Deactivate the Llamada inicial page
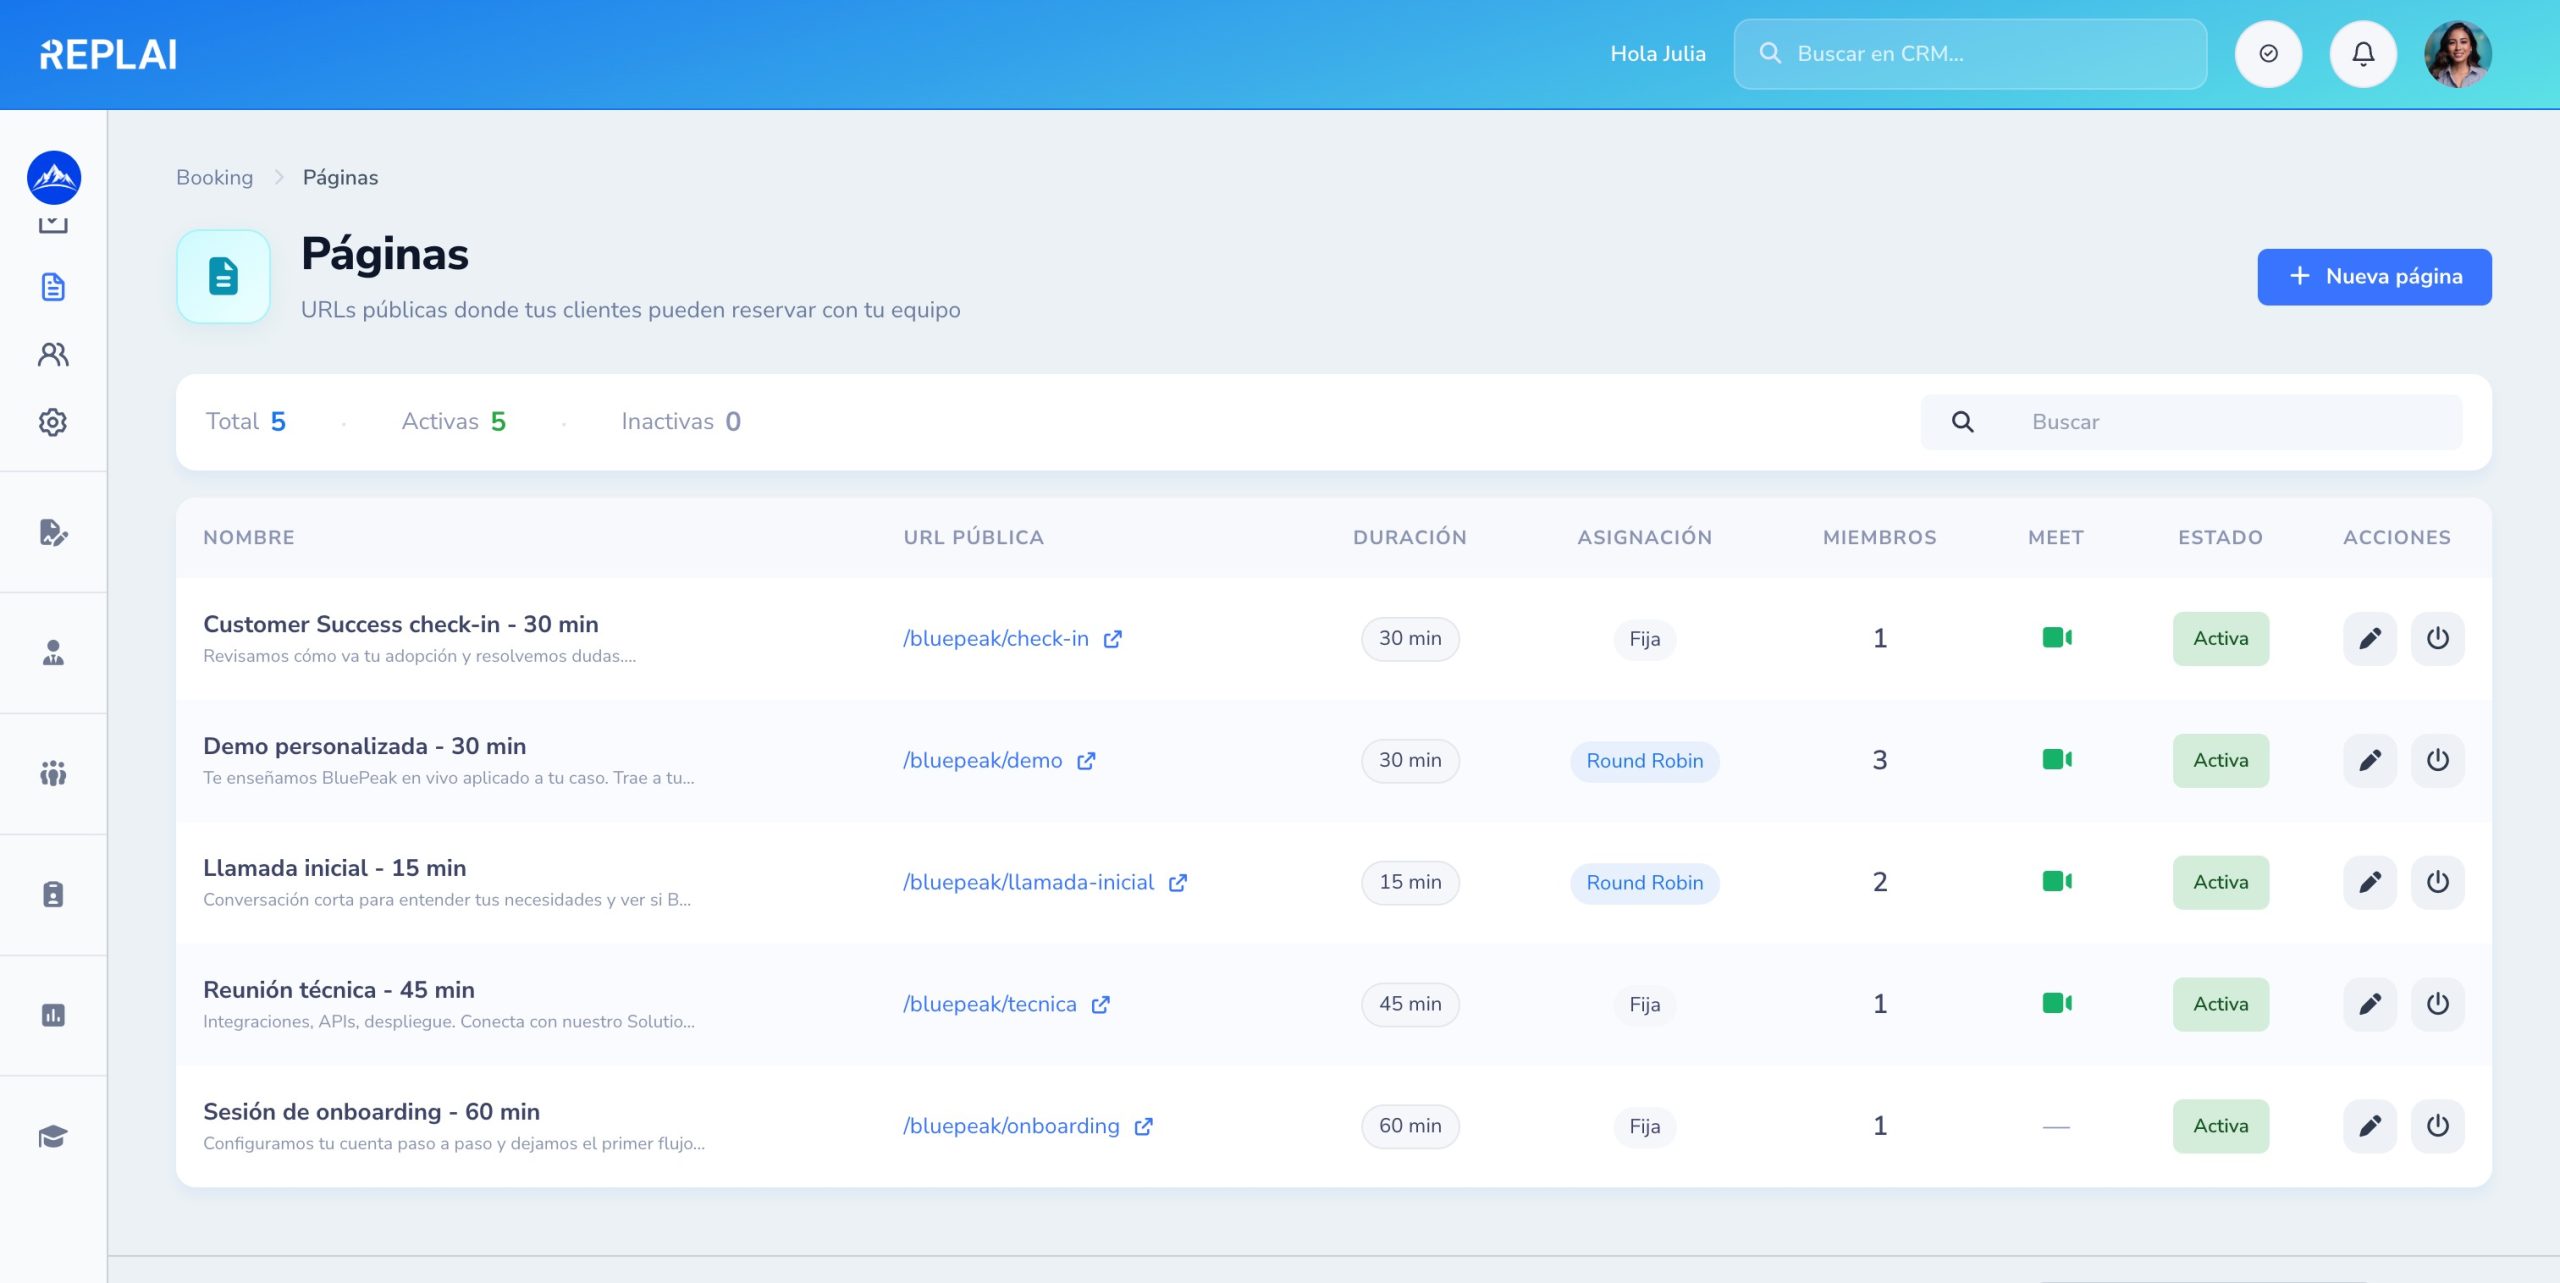 pyautogui.click(x=2438, y=882)
